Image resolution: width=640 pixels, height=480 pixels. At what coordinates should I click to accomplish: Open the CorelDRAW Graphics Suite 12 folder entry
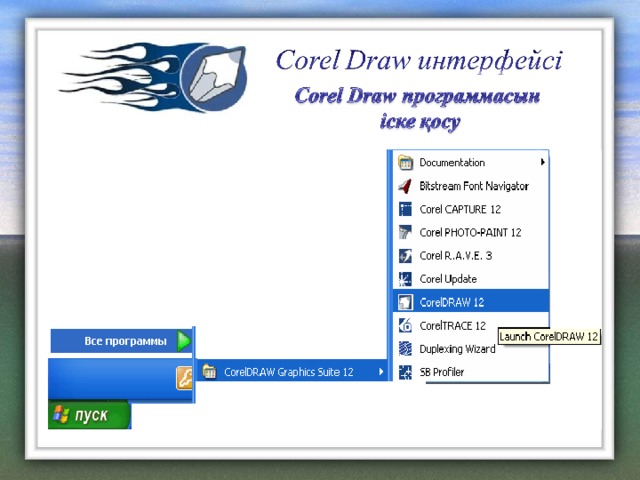tap(293, 371)
